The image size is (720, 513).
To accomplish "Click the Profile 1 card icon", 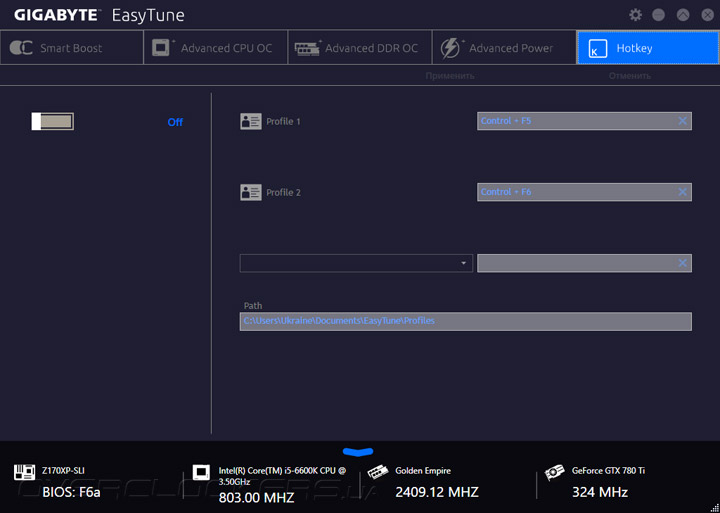I will [x=251, y=122].
